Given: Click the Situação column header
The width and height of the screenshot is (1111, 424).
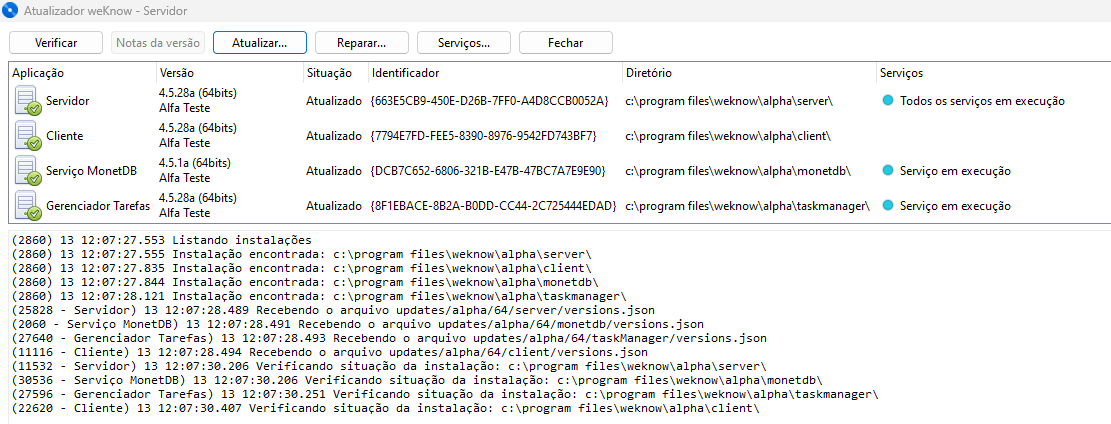Looking at the screenshot, I should 330,73.
